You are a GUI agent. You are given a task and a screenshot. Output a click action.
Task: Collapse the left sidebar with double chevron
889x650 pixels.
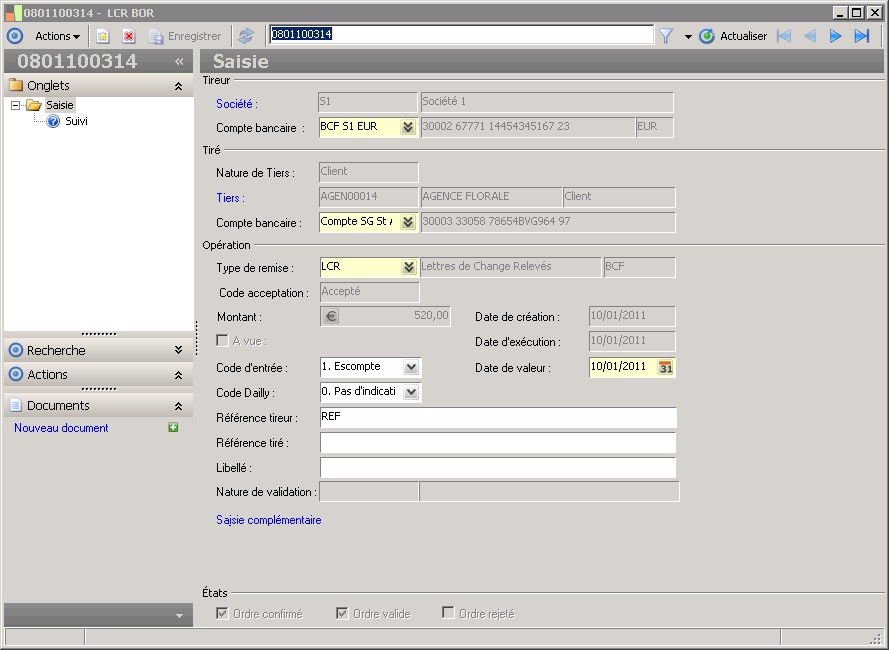pyautogui.click(x=179, y=61)
